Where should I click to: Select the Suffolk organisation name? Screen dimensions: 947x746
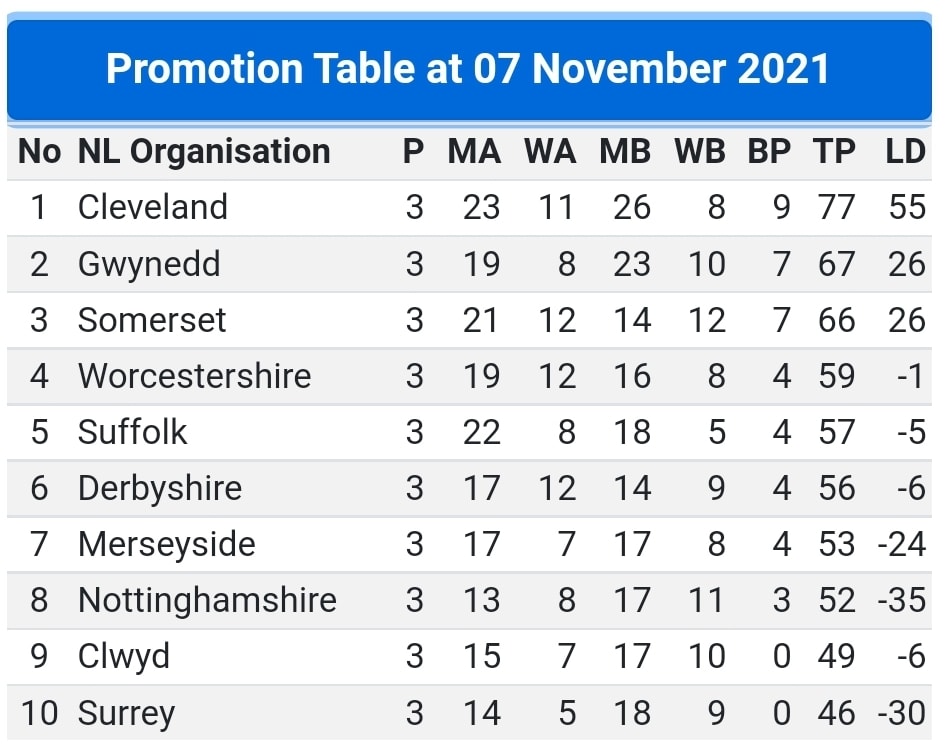132,432
